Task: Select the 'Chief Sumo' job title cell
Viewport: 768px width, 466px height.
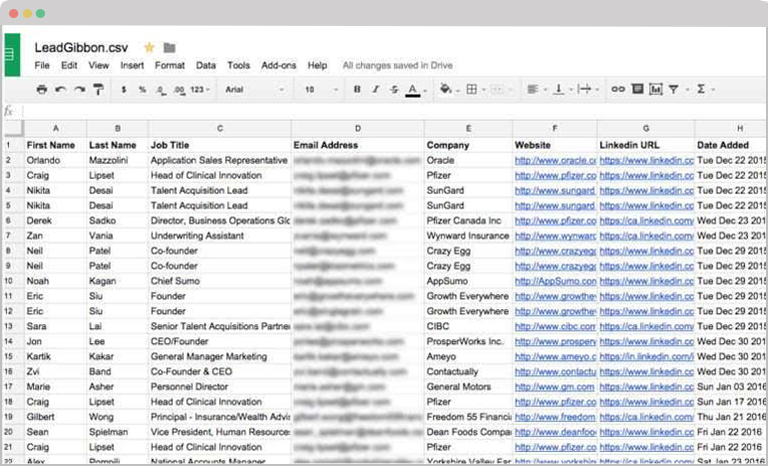Action: [220, 281]
